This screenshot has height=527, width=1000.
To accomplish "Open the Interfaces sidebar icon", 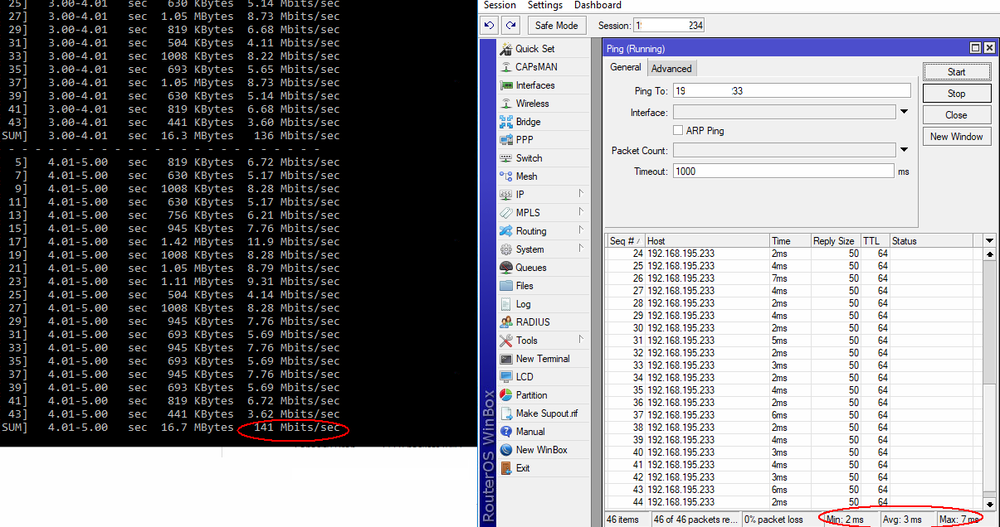I will (506, 85).
